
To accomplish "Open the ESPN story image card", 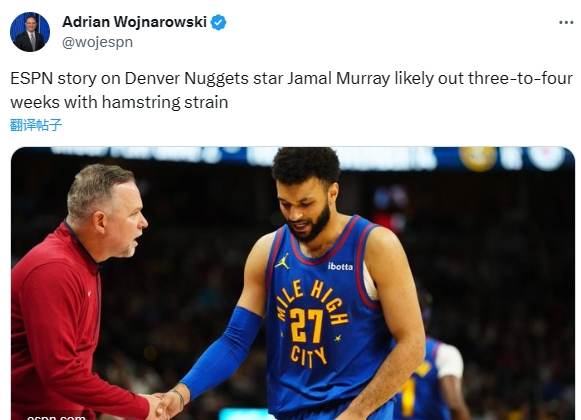I will coord(293,284).
